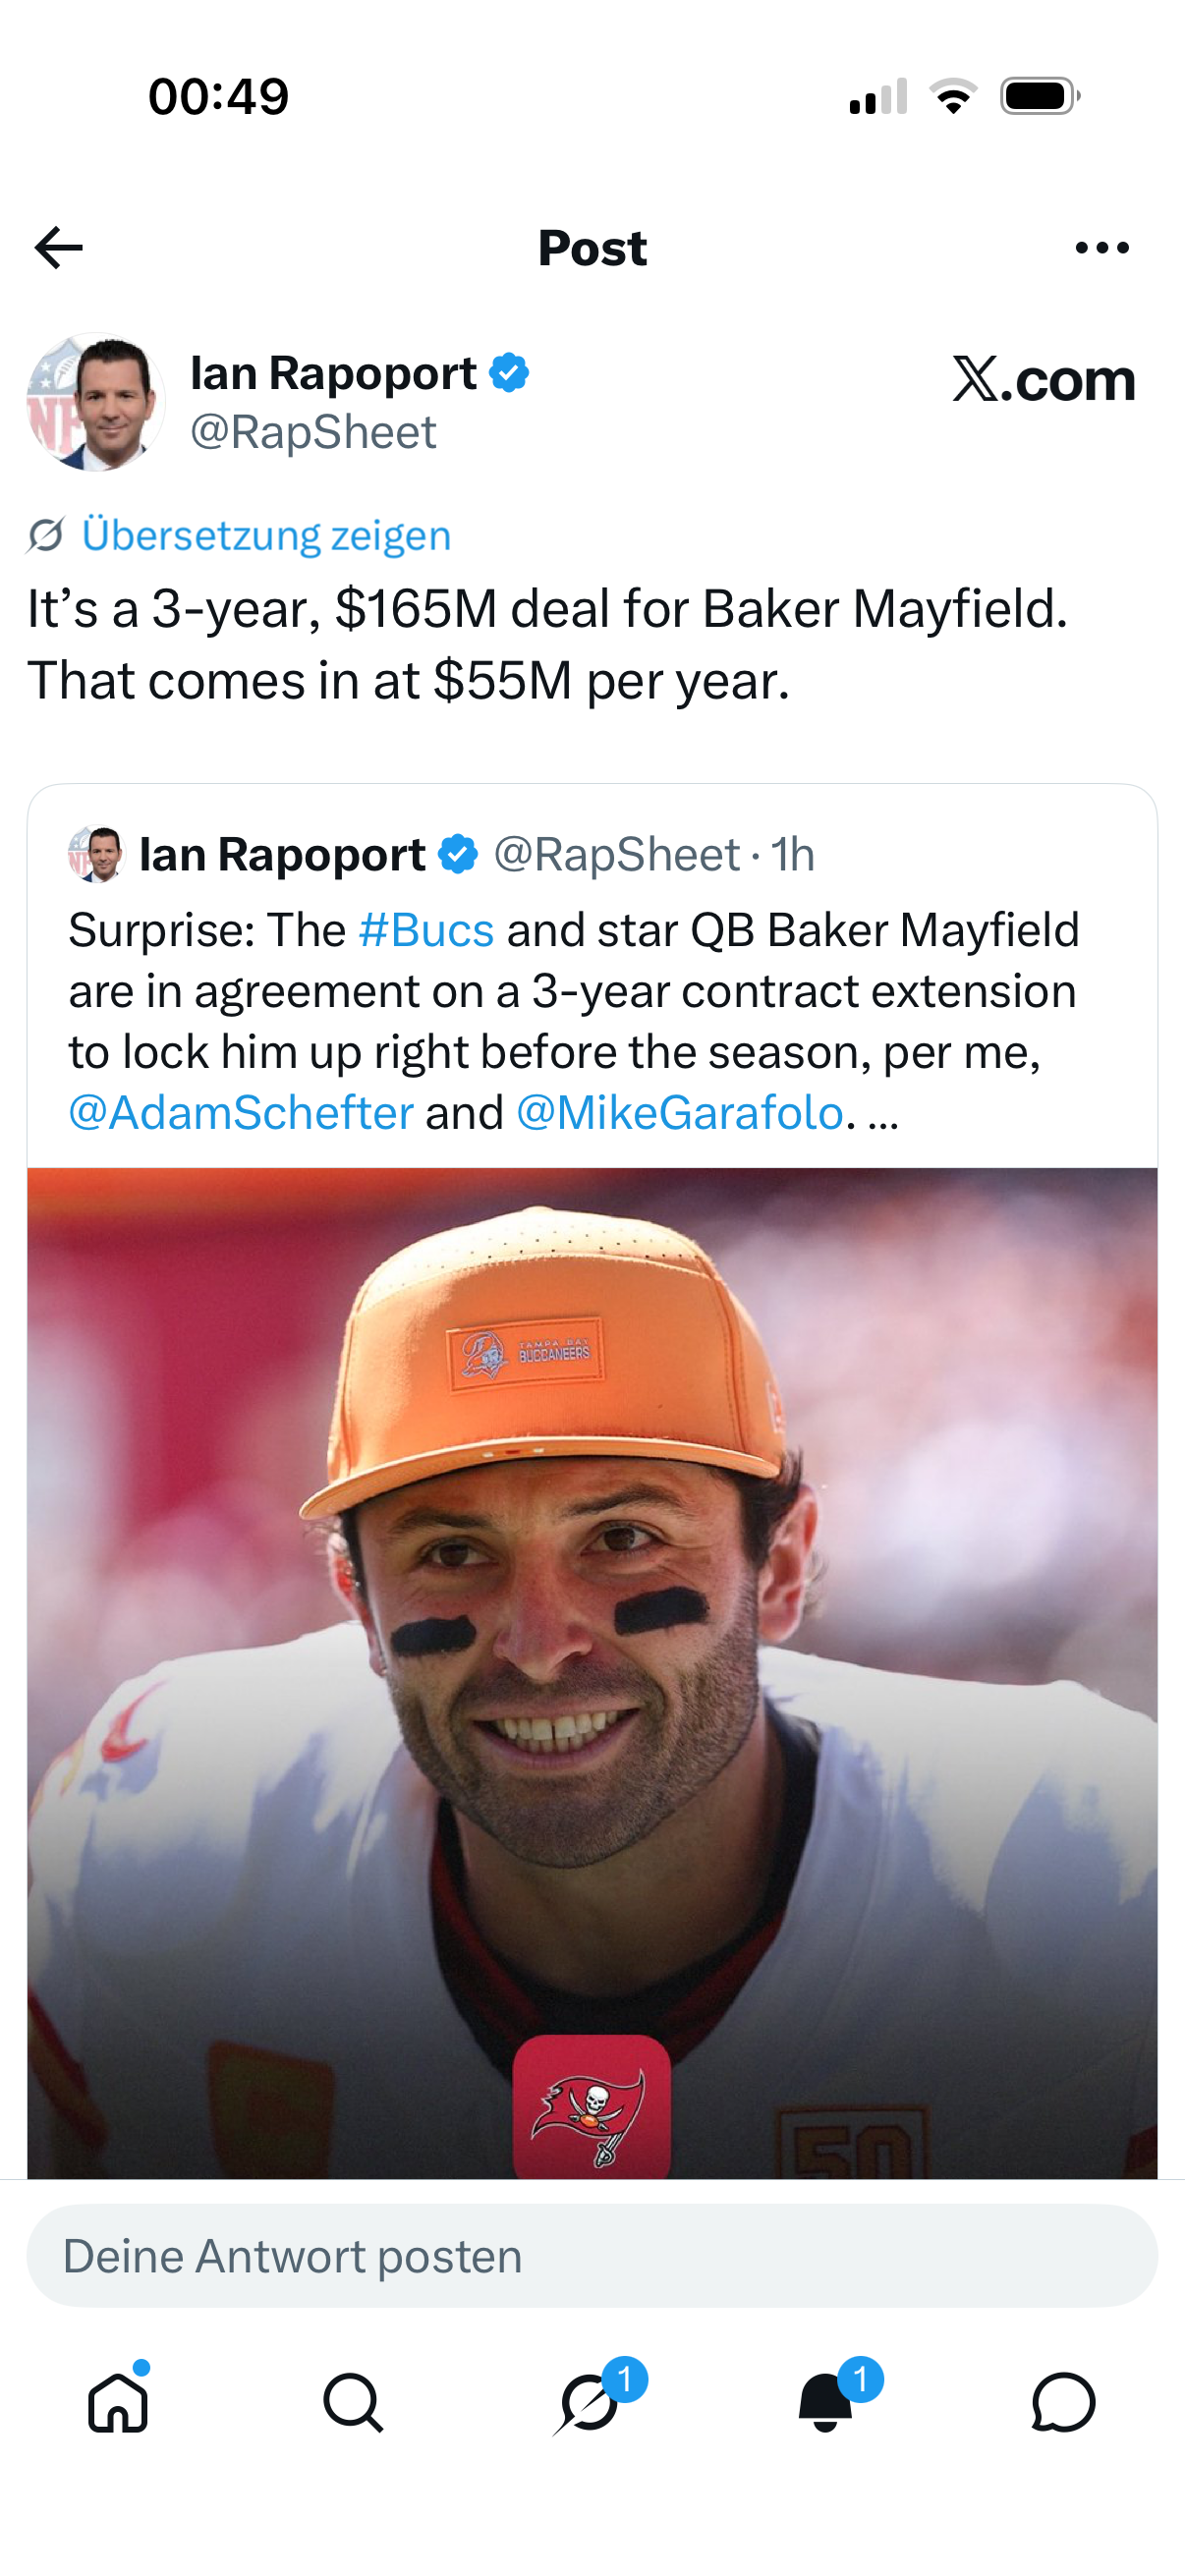Tap the back arrow icon
The image size is (1185, 2576).
click(58, 248)
